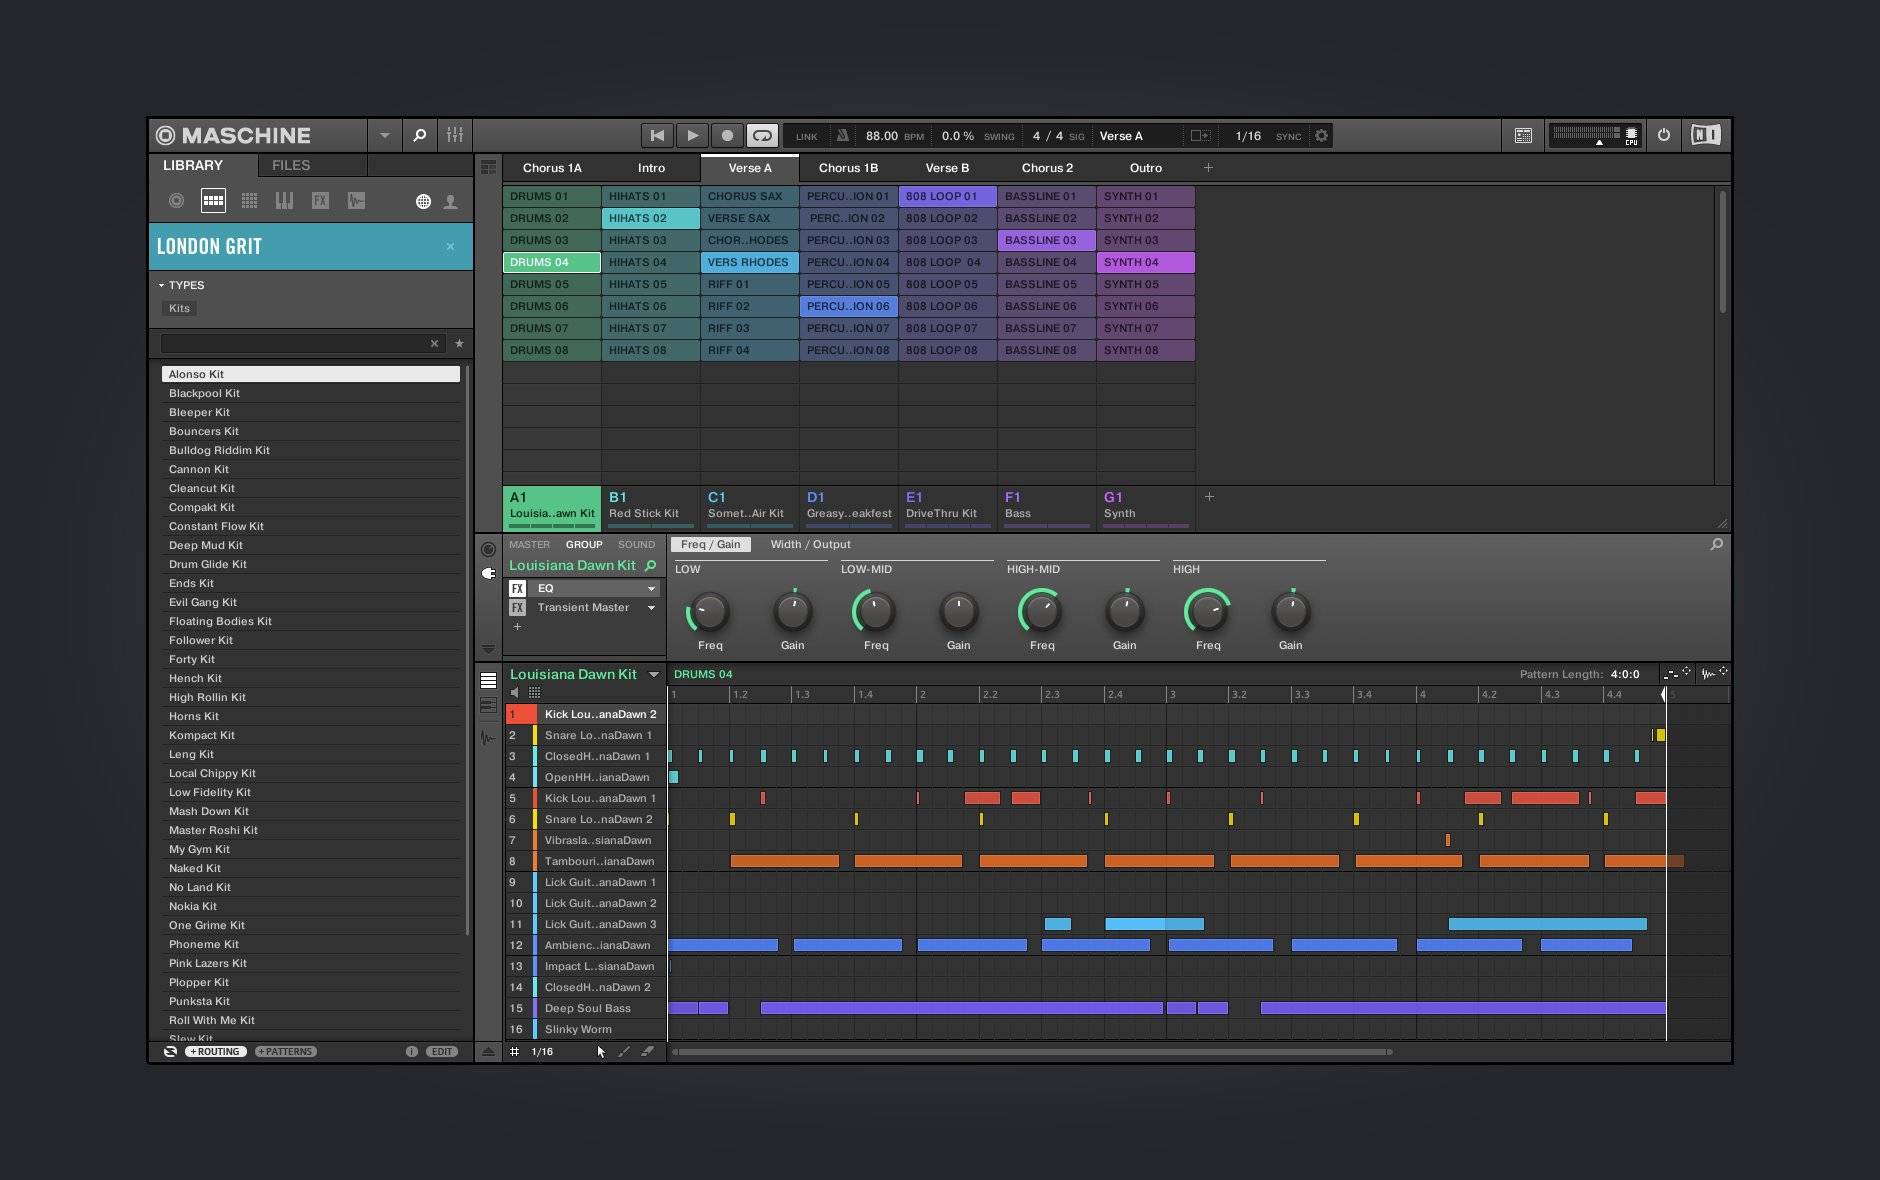This screenshot has height=1180, width=1880.
Task: Select the Chorus 1B scene tab
Action: click(848, 168)
